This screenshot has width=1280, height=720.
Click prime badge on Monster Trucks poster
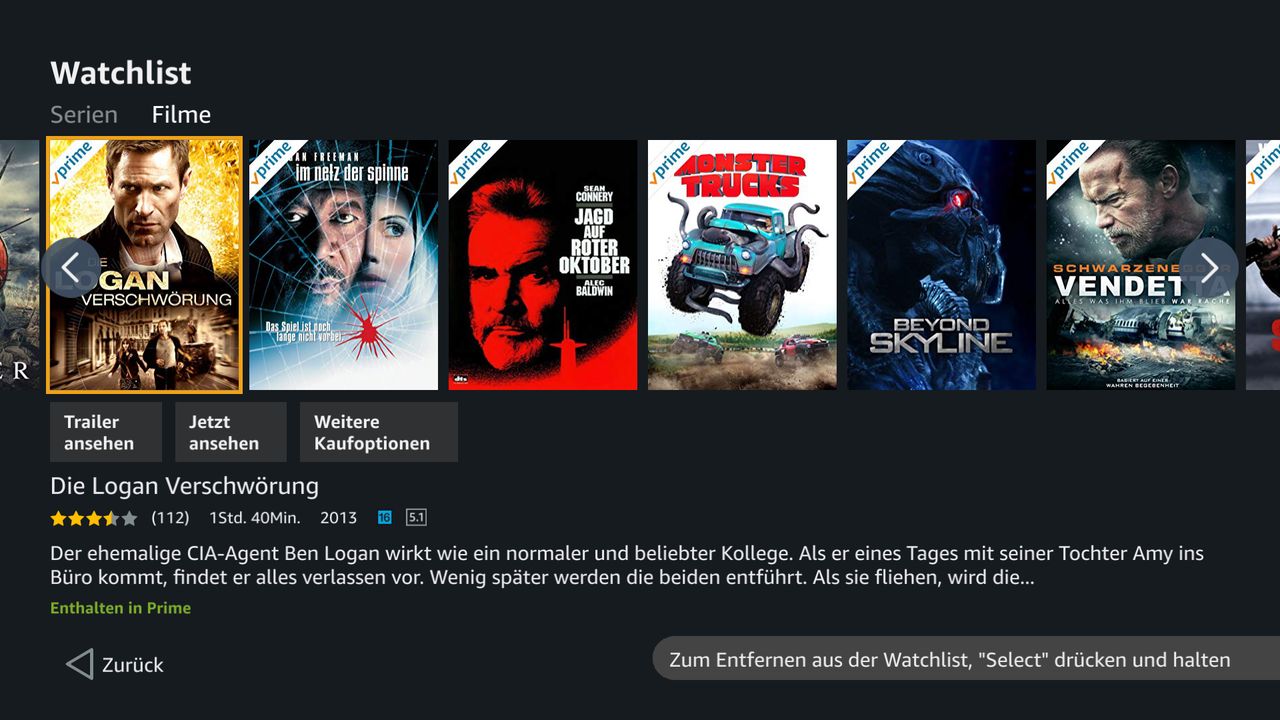pos(670,162)
